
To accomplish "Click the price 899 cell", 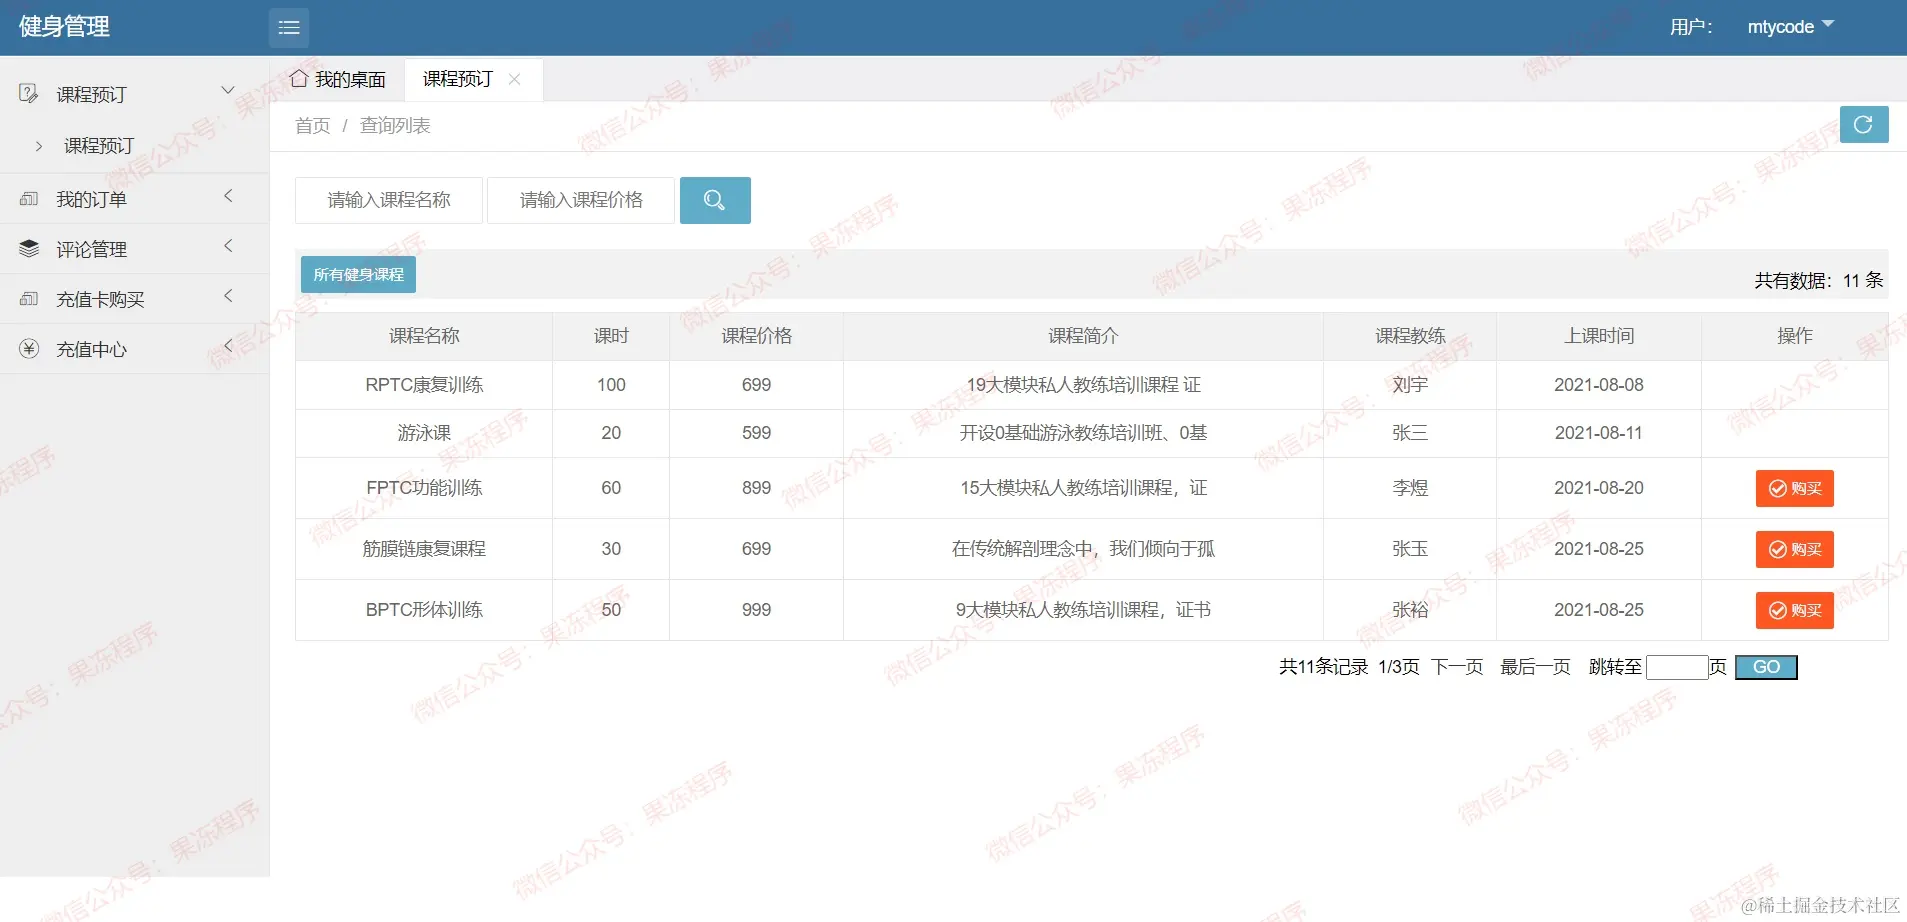I will coord(756,488).
